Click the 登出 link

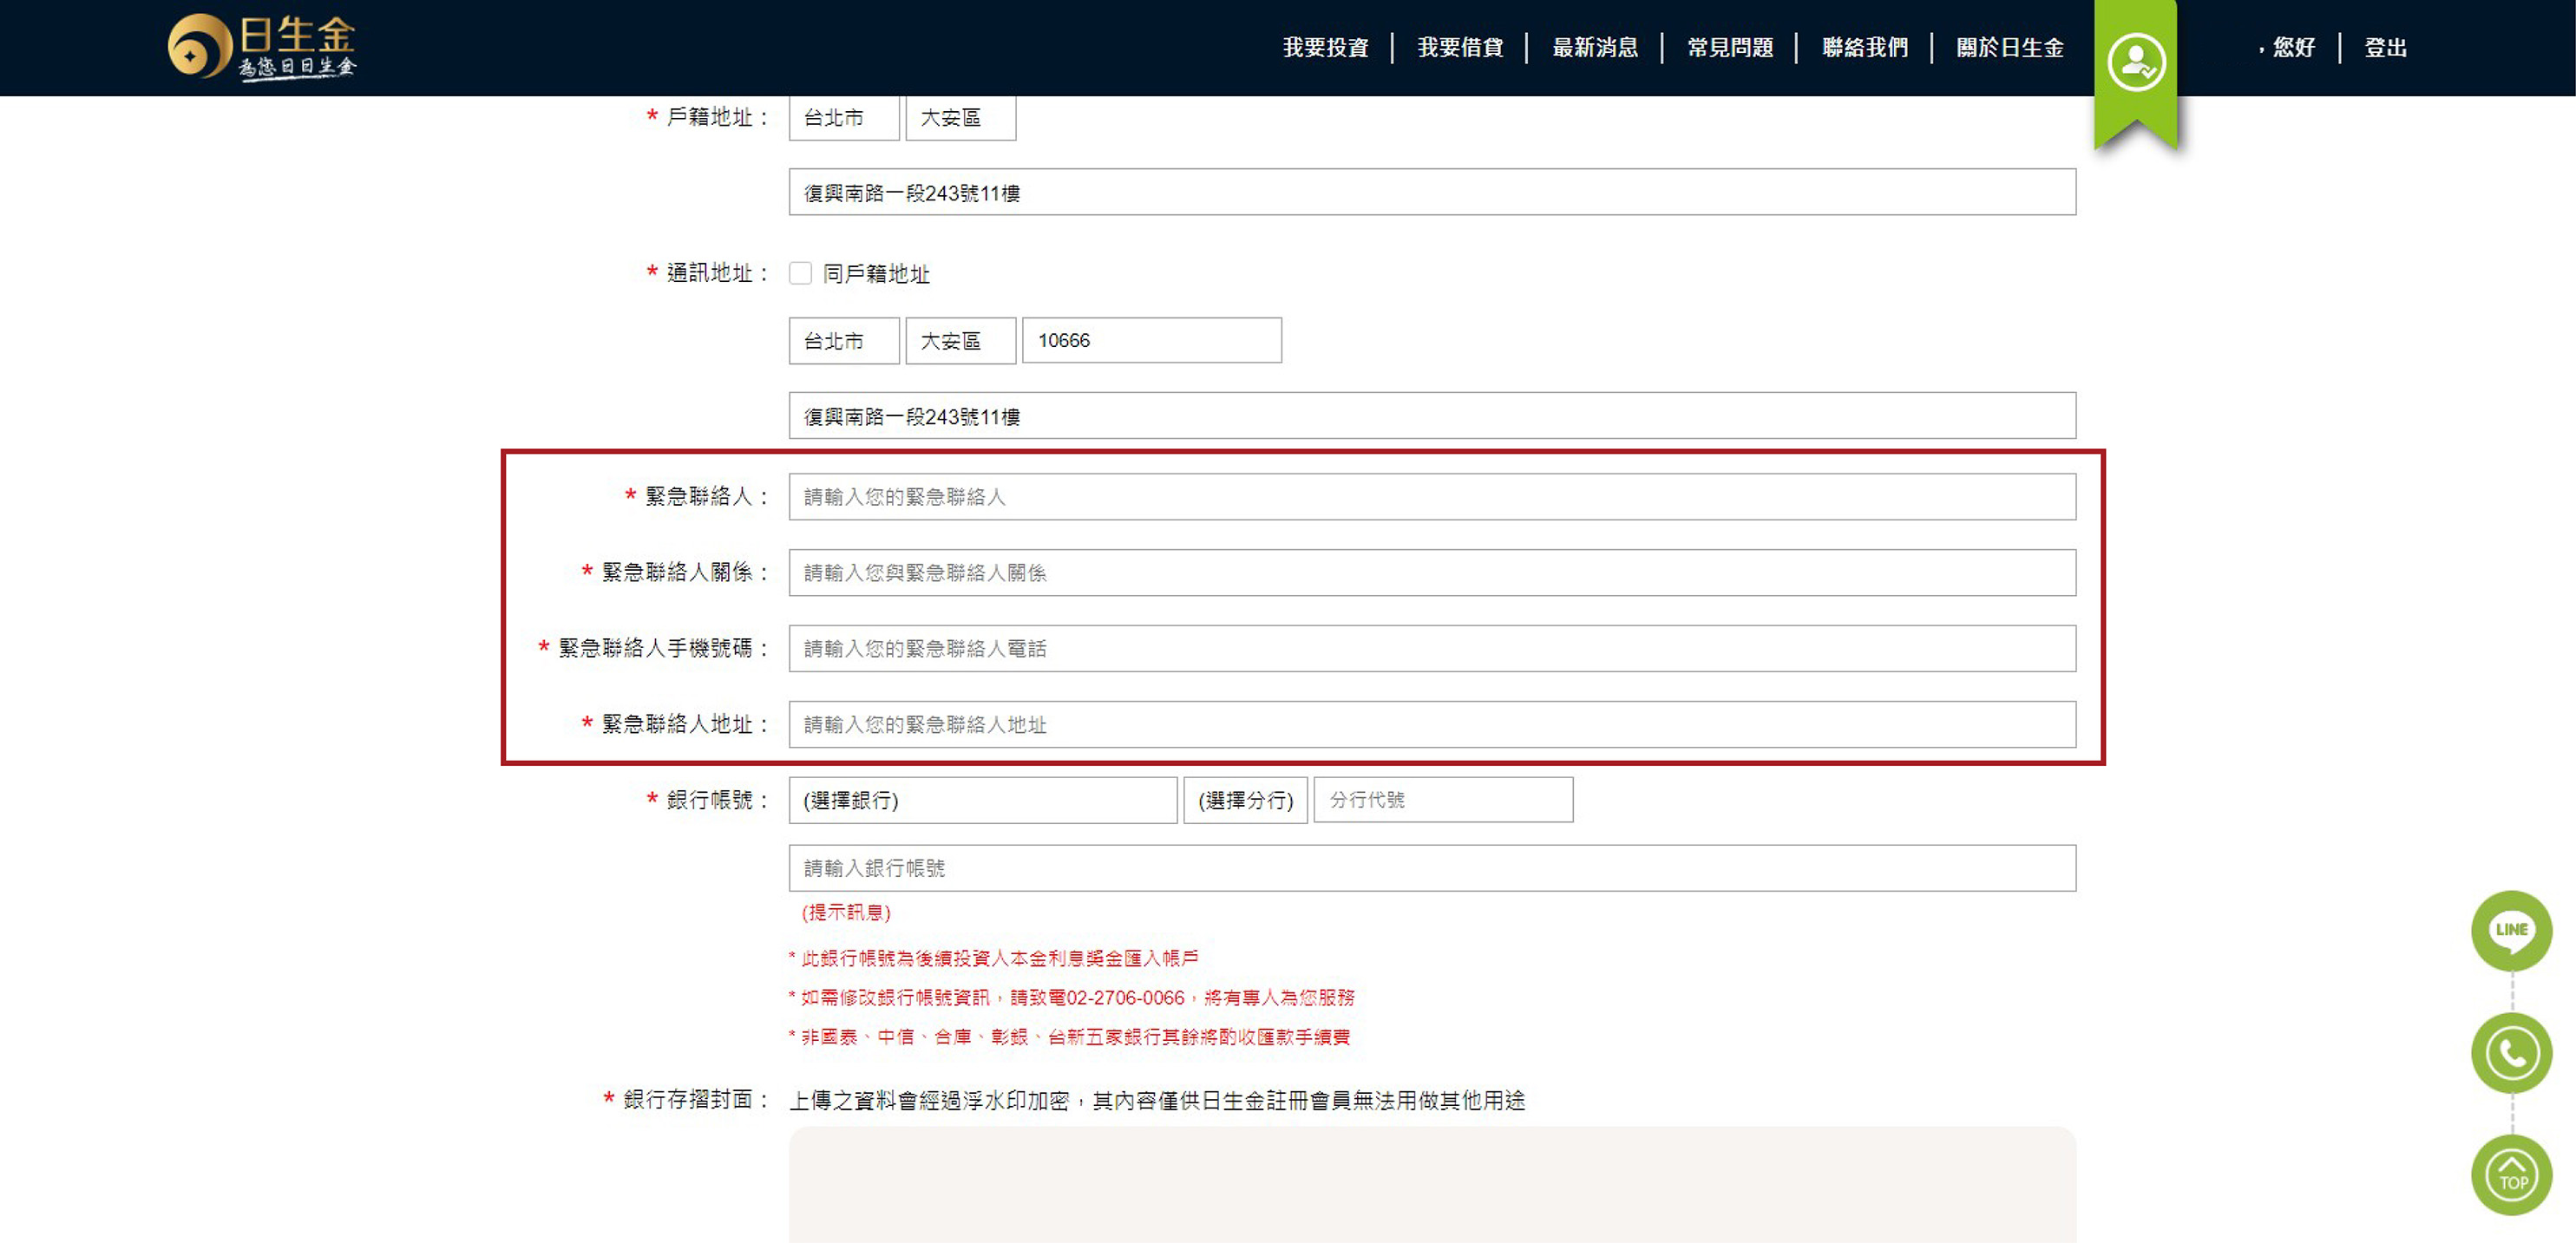click(2385, 47)
